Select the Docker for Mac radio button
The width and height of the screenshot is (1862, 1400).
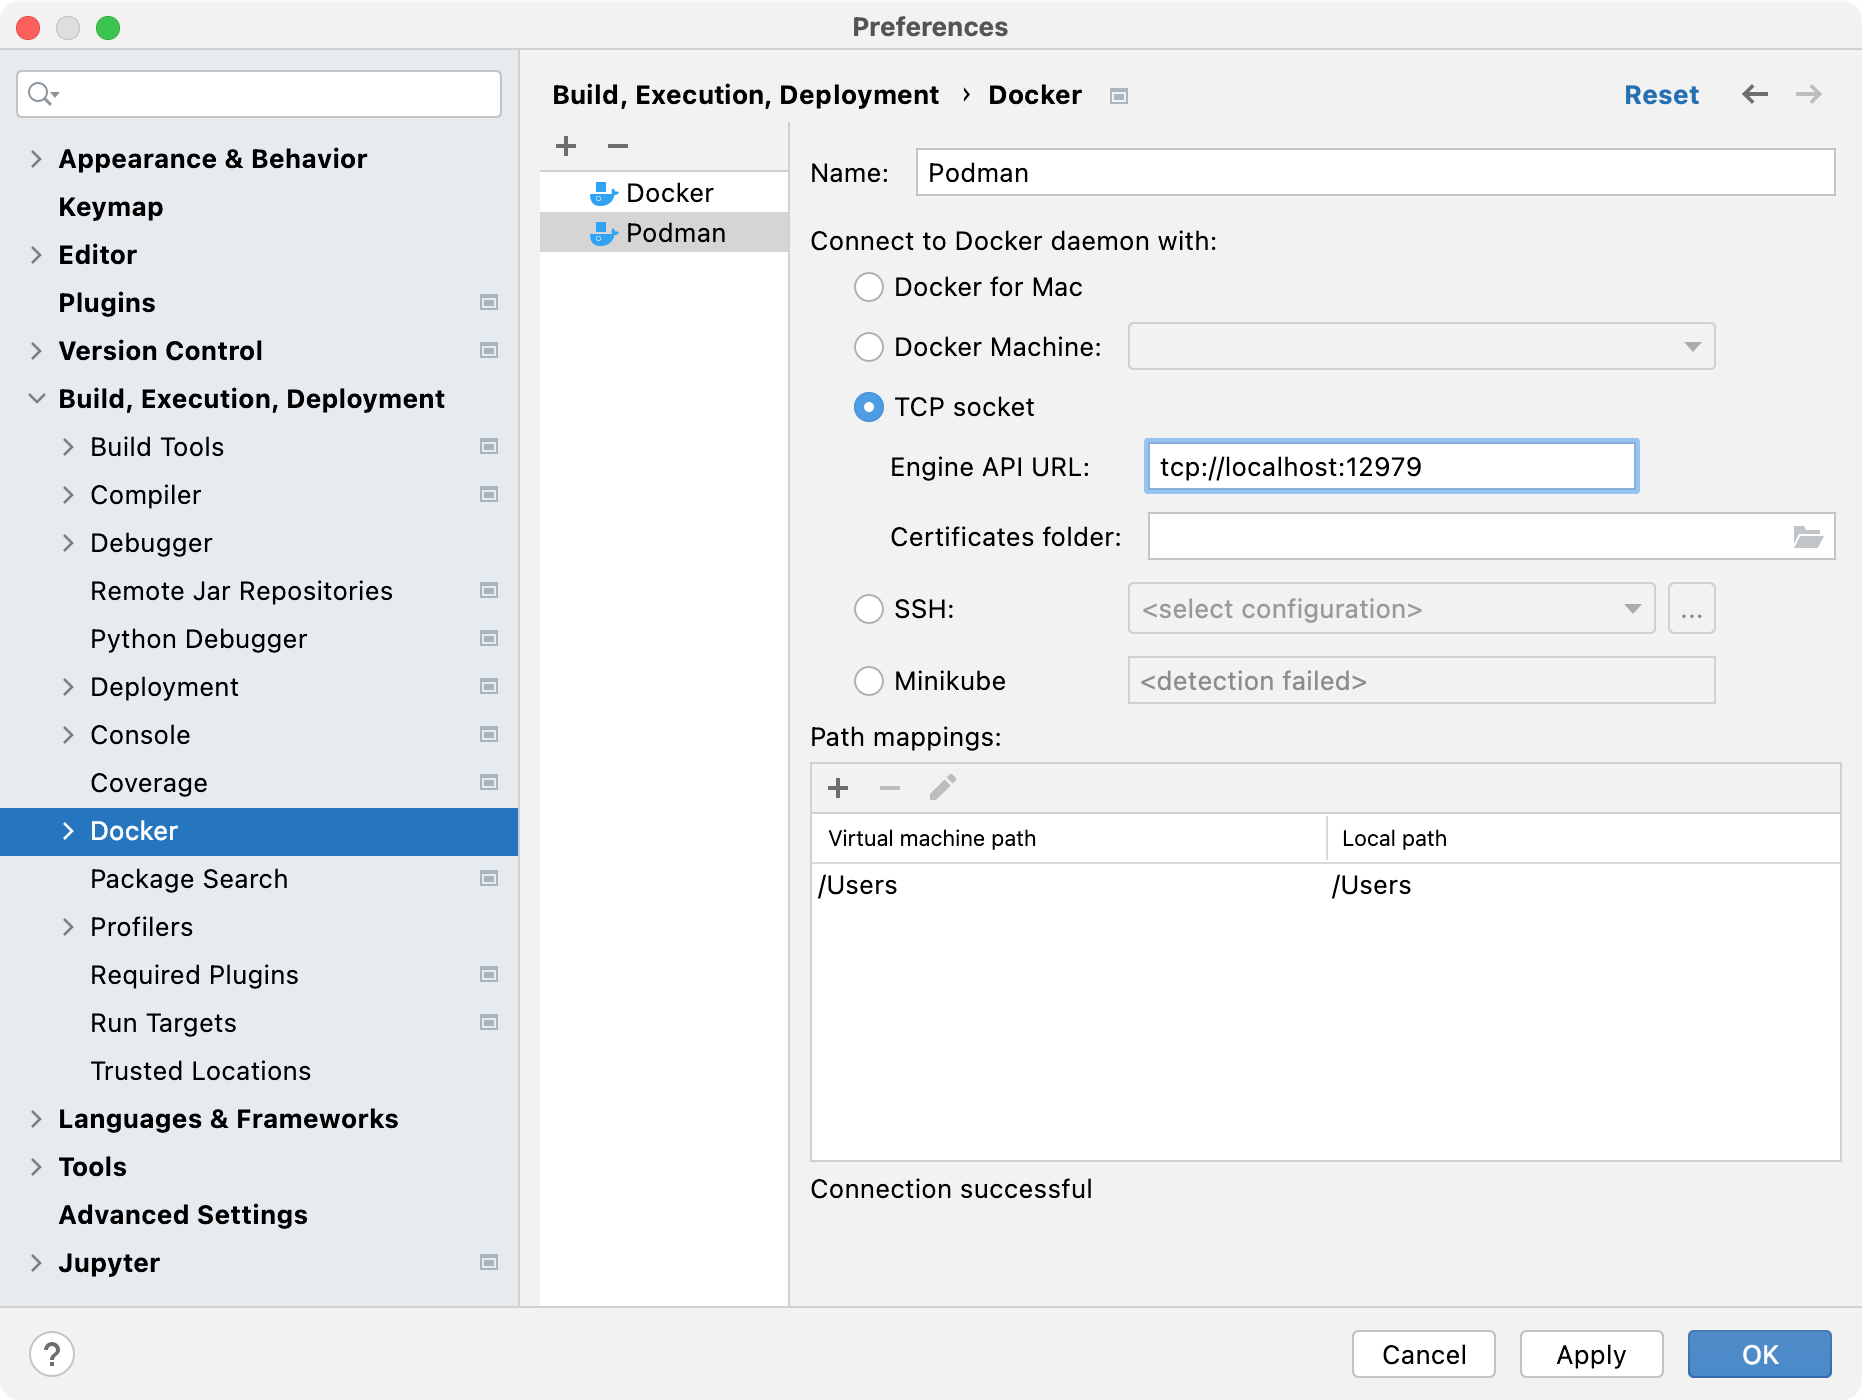(868, 287)
